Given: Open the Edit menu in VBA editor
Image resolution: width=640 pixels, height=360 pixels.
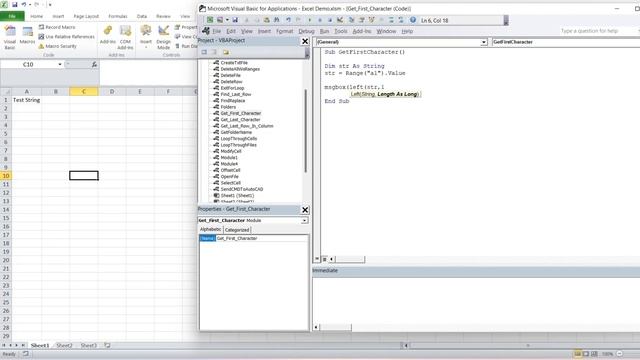Looking at the screenshot, I should [x=231, y=31].
